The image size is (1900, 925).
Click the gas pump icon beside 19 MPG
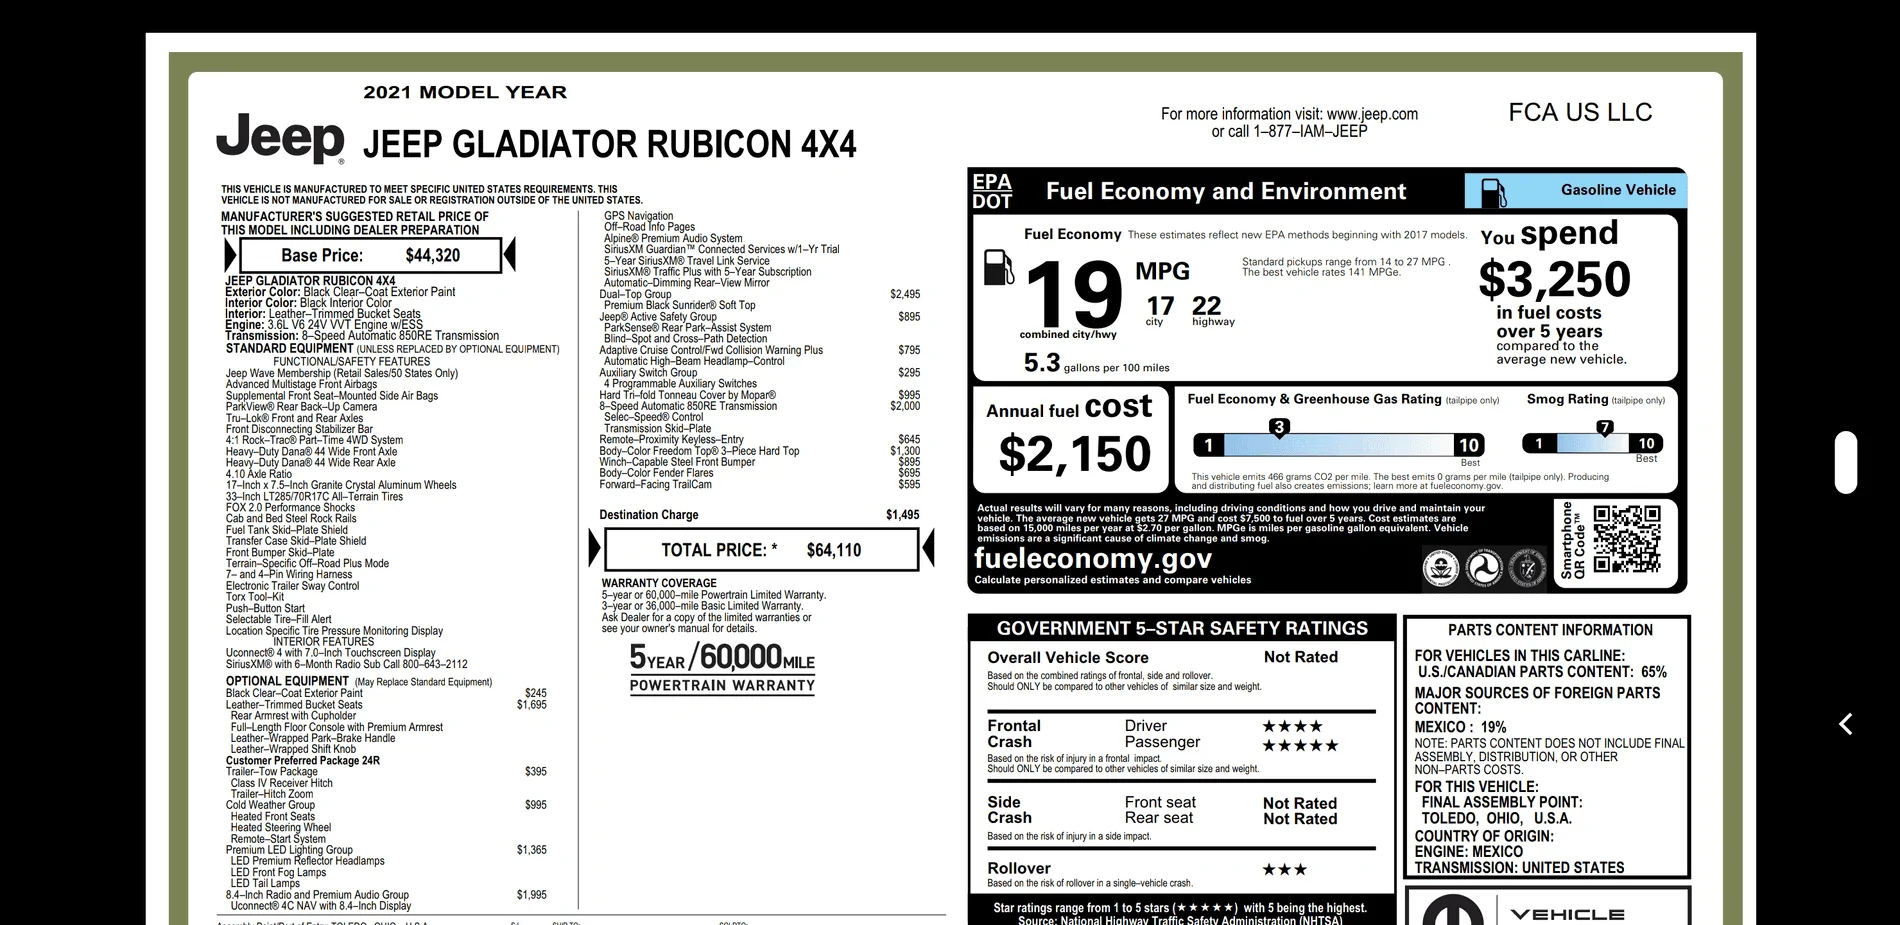pos(999,267)
